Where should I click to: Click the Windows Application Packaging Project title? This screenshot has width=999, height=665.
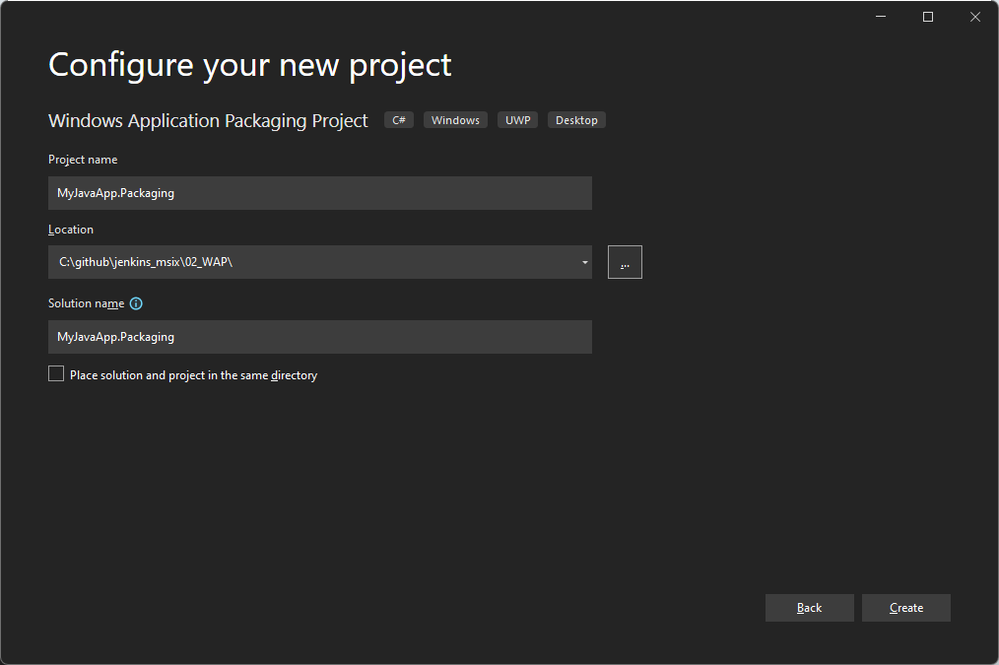point(208,121)
